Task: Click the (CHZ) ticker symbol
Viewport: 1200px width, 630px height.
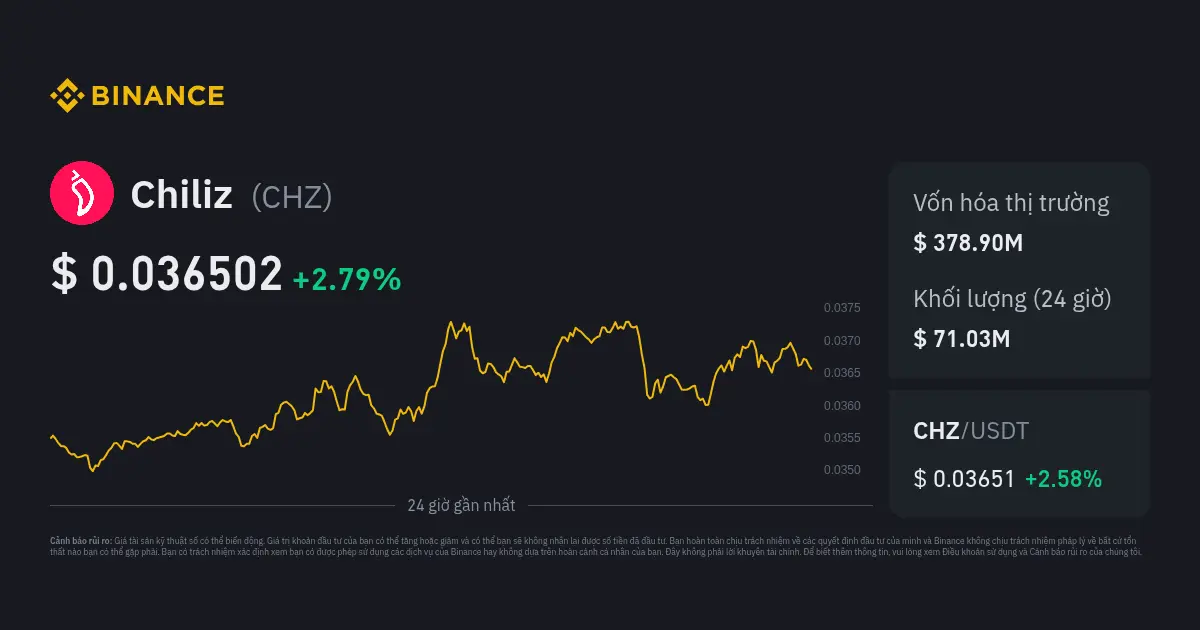Action: 292,197
